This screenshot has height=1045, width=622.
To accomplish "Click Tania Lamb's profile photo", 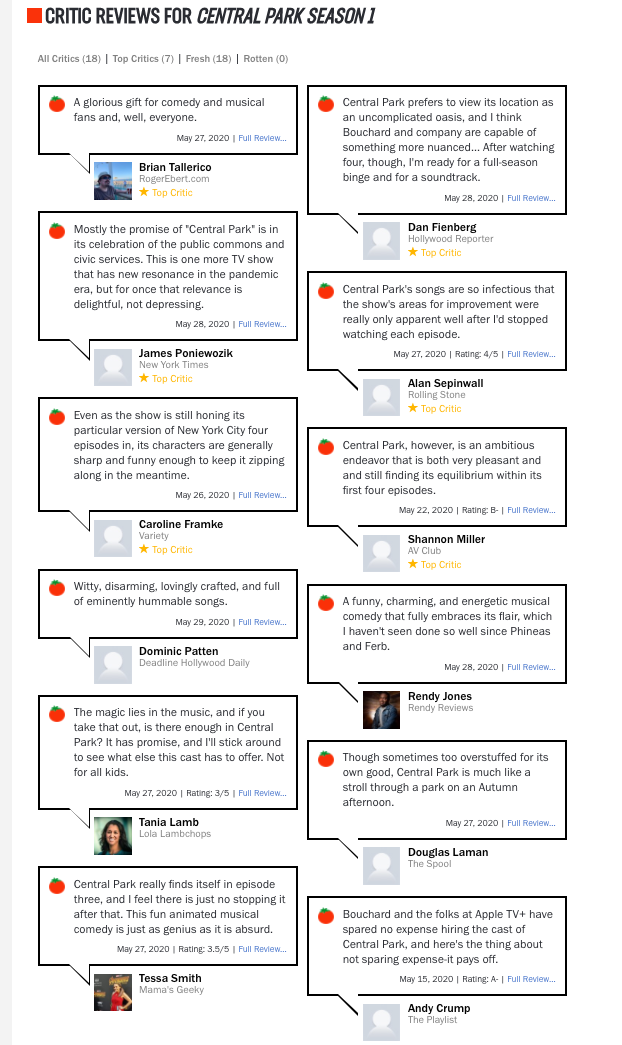I will (113, 836).
